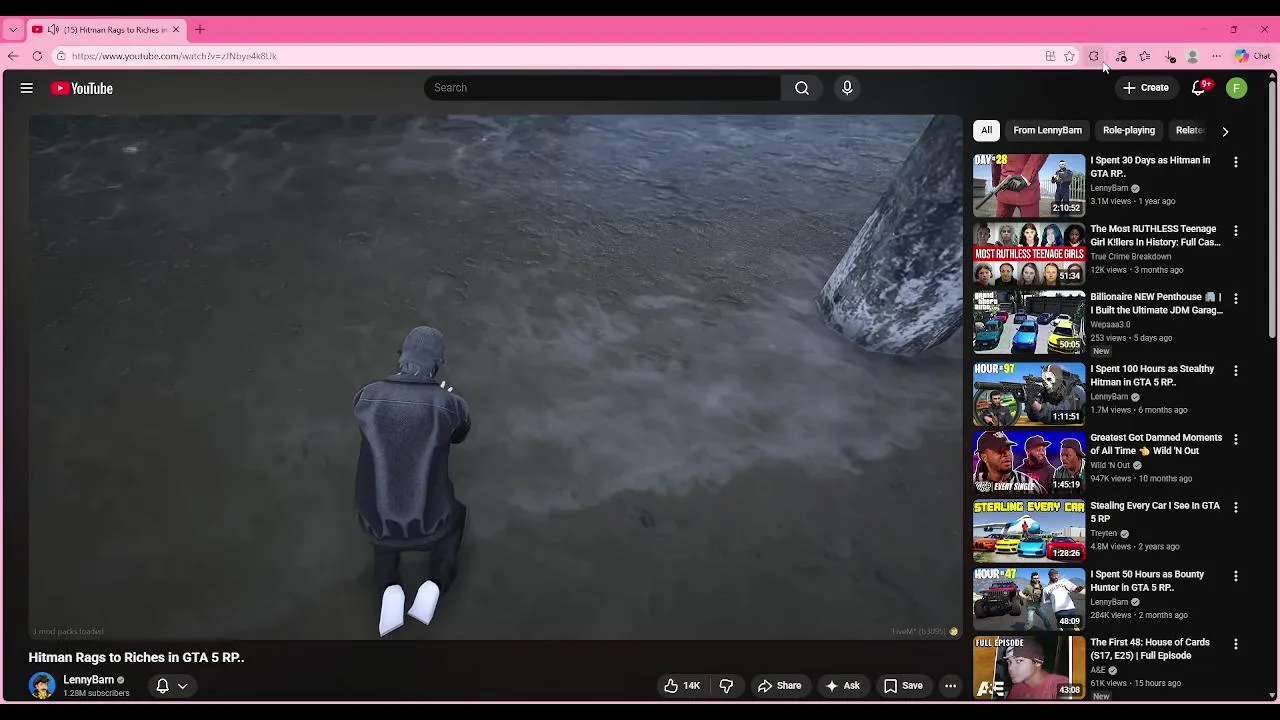Start voice search with microphone icon
Screen dimensions: 1280x720
tap(847, 88)
